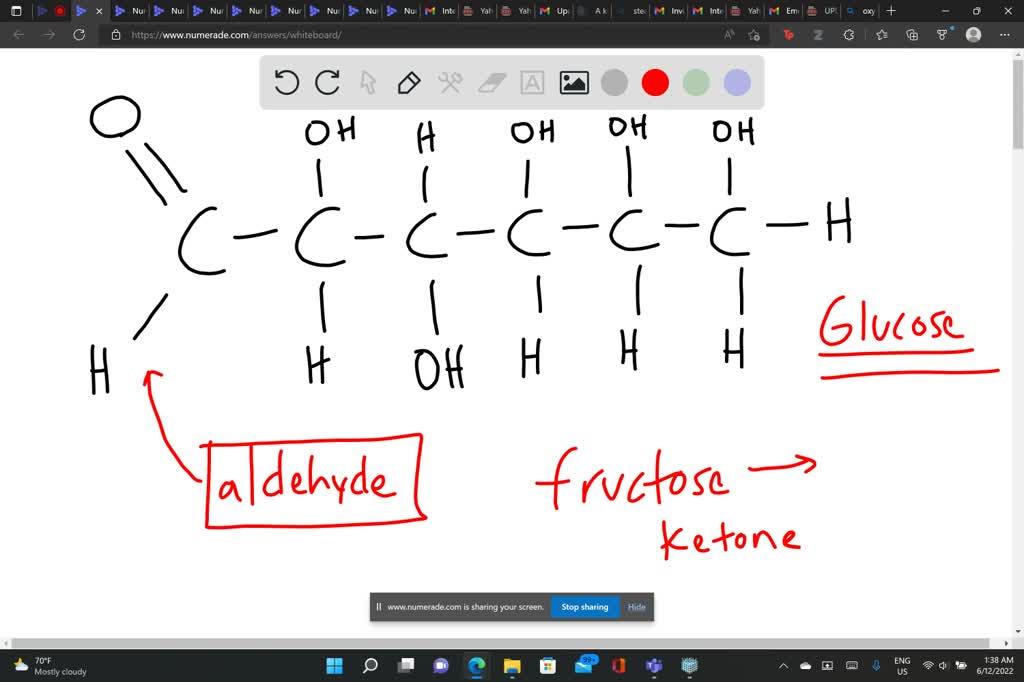Click the Hide link on the sharing banner
Viewport: 1024px width, 682px height.
(636, 606)
